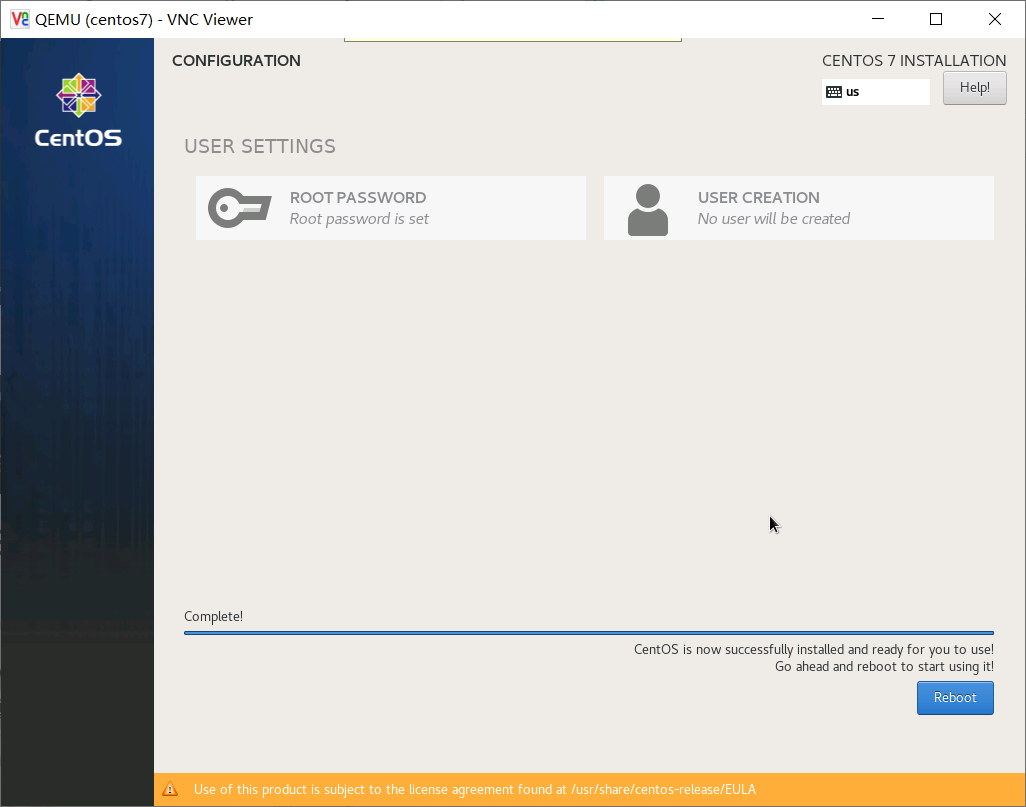Click the installation progress bar
The height and width of the screenshot is (807, 1026).
[x=589, y=633]
